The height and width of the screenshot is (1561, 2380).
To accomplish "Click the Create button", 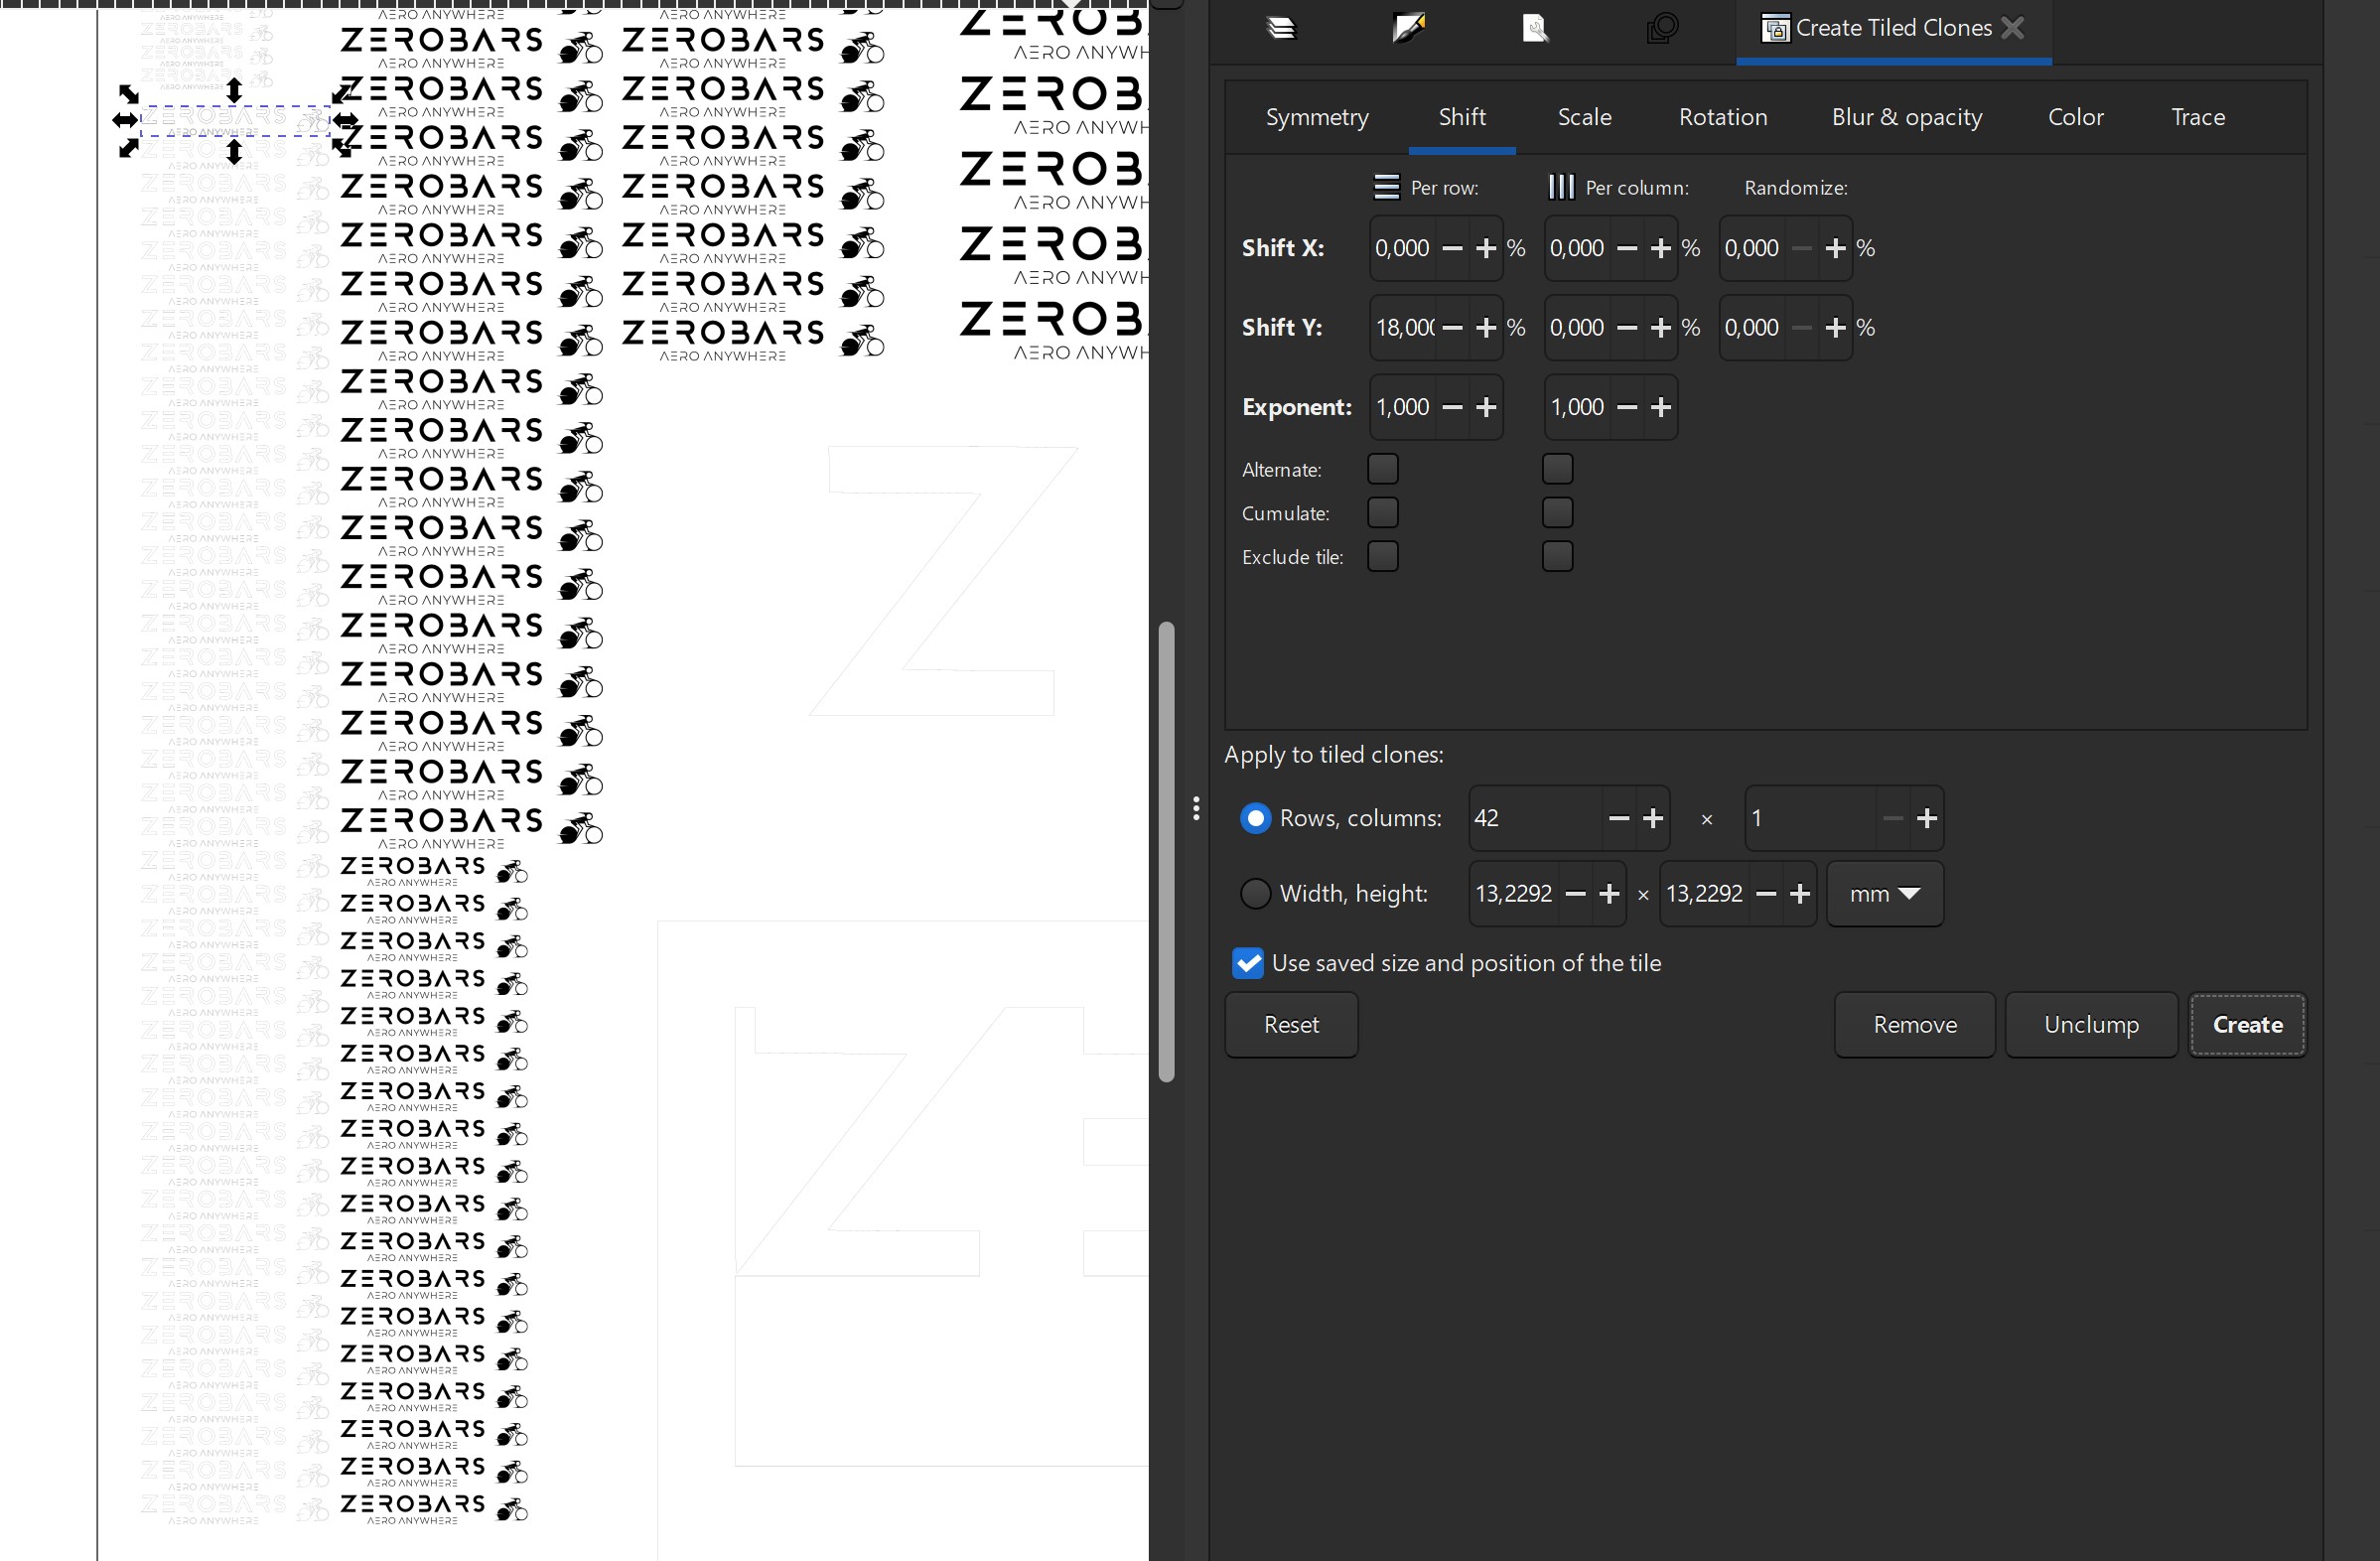I will point(2247,1025).
